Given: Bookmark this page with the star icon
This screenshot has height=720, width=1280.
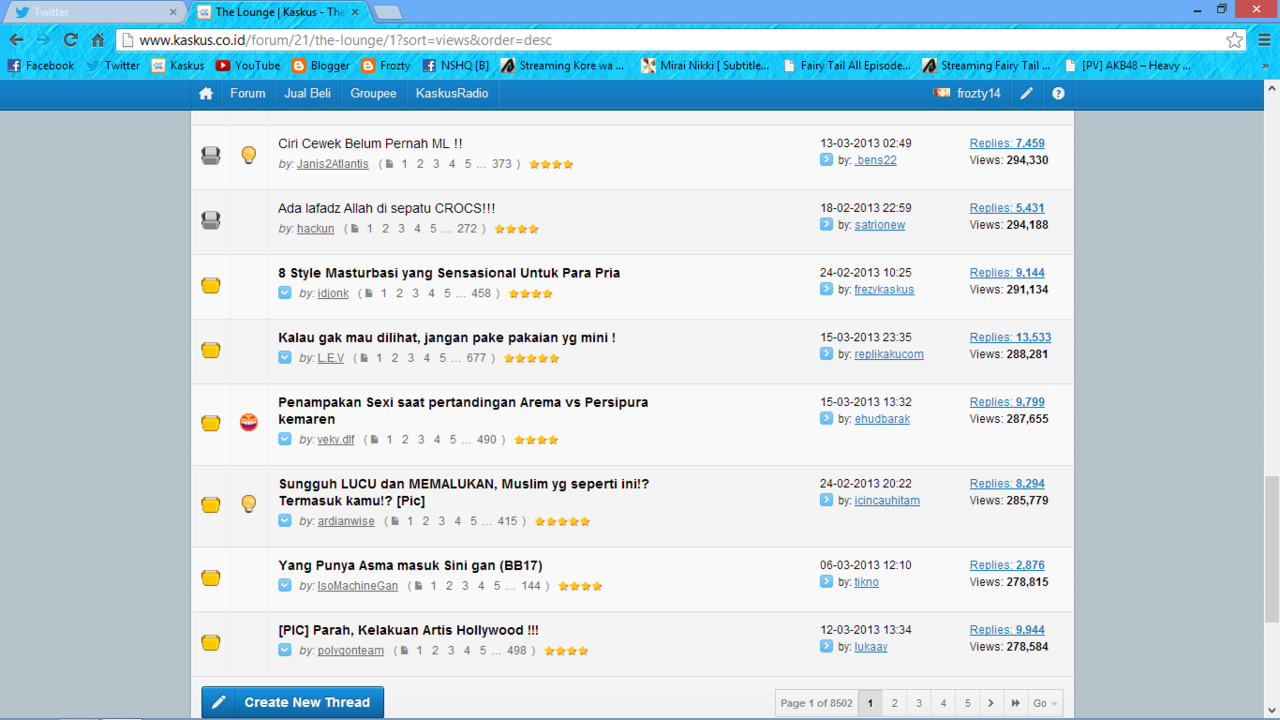Looking at the screenshot, I should [1235, 40].
